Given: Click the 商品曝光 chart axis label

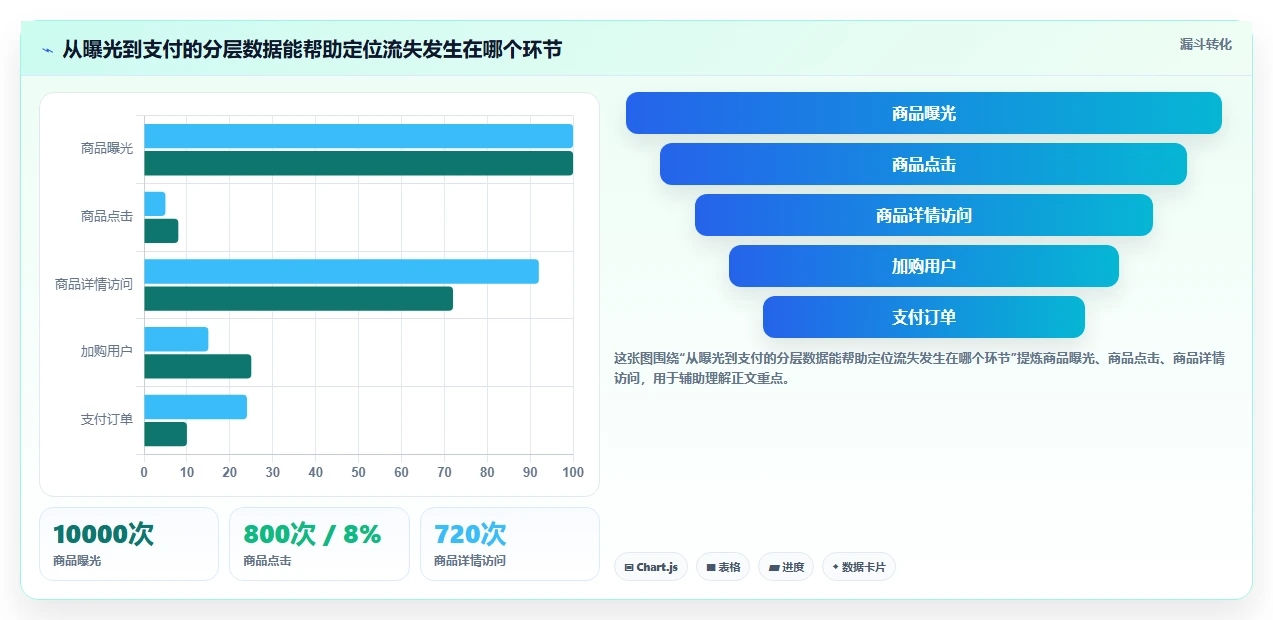Looking at the screenshot, I should click(107, 148).
